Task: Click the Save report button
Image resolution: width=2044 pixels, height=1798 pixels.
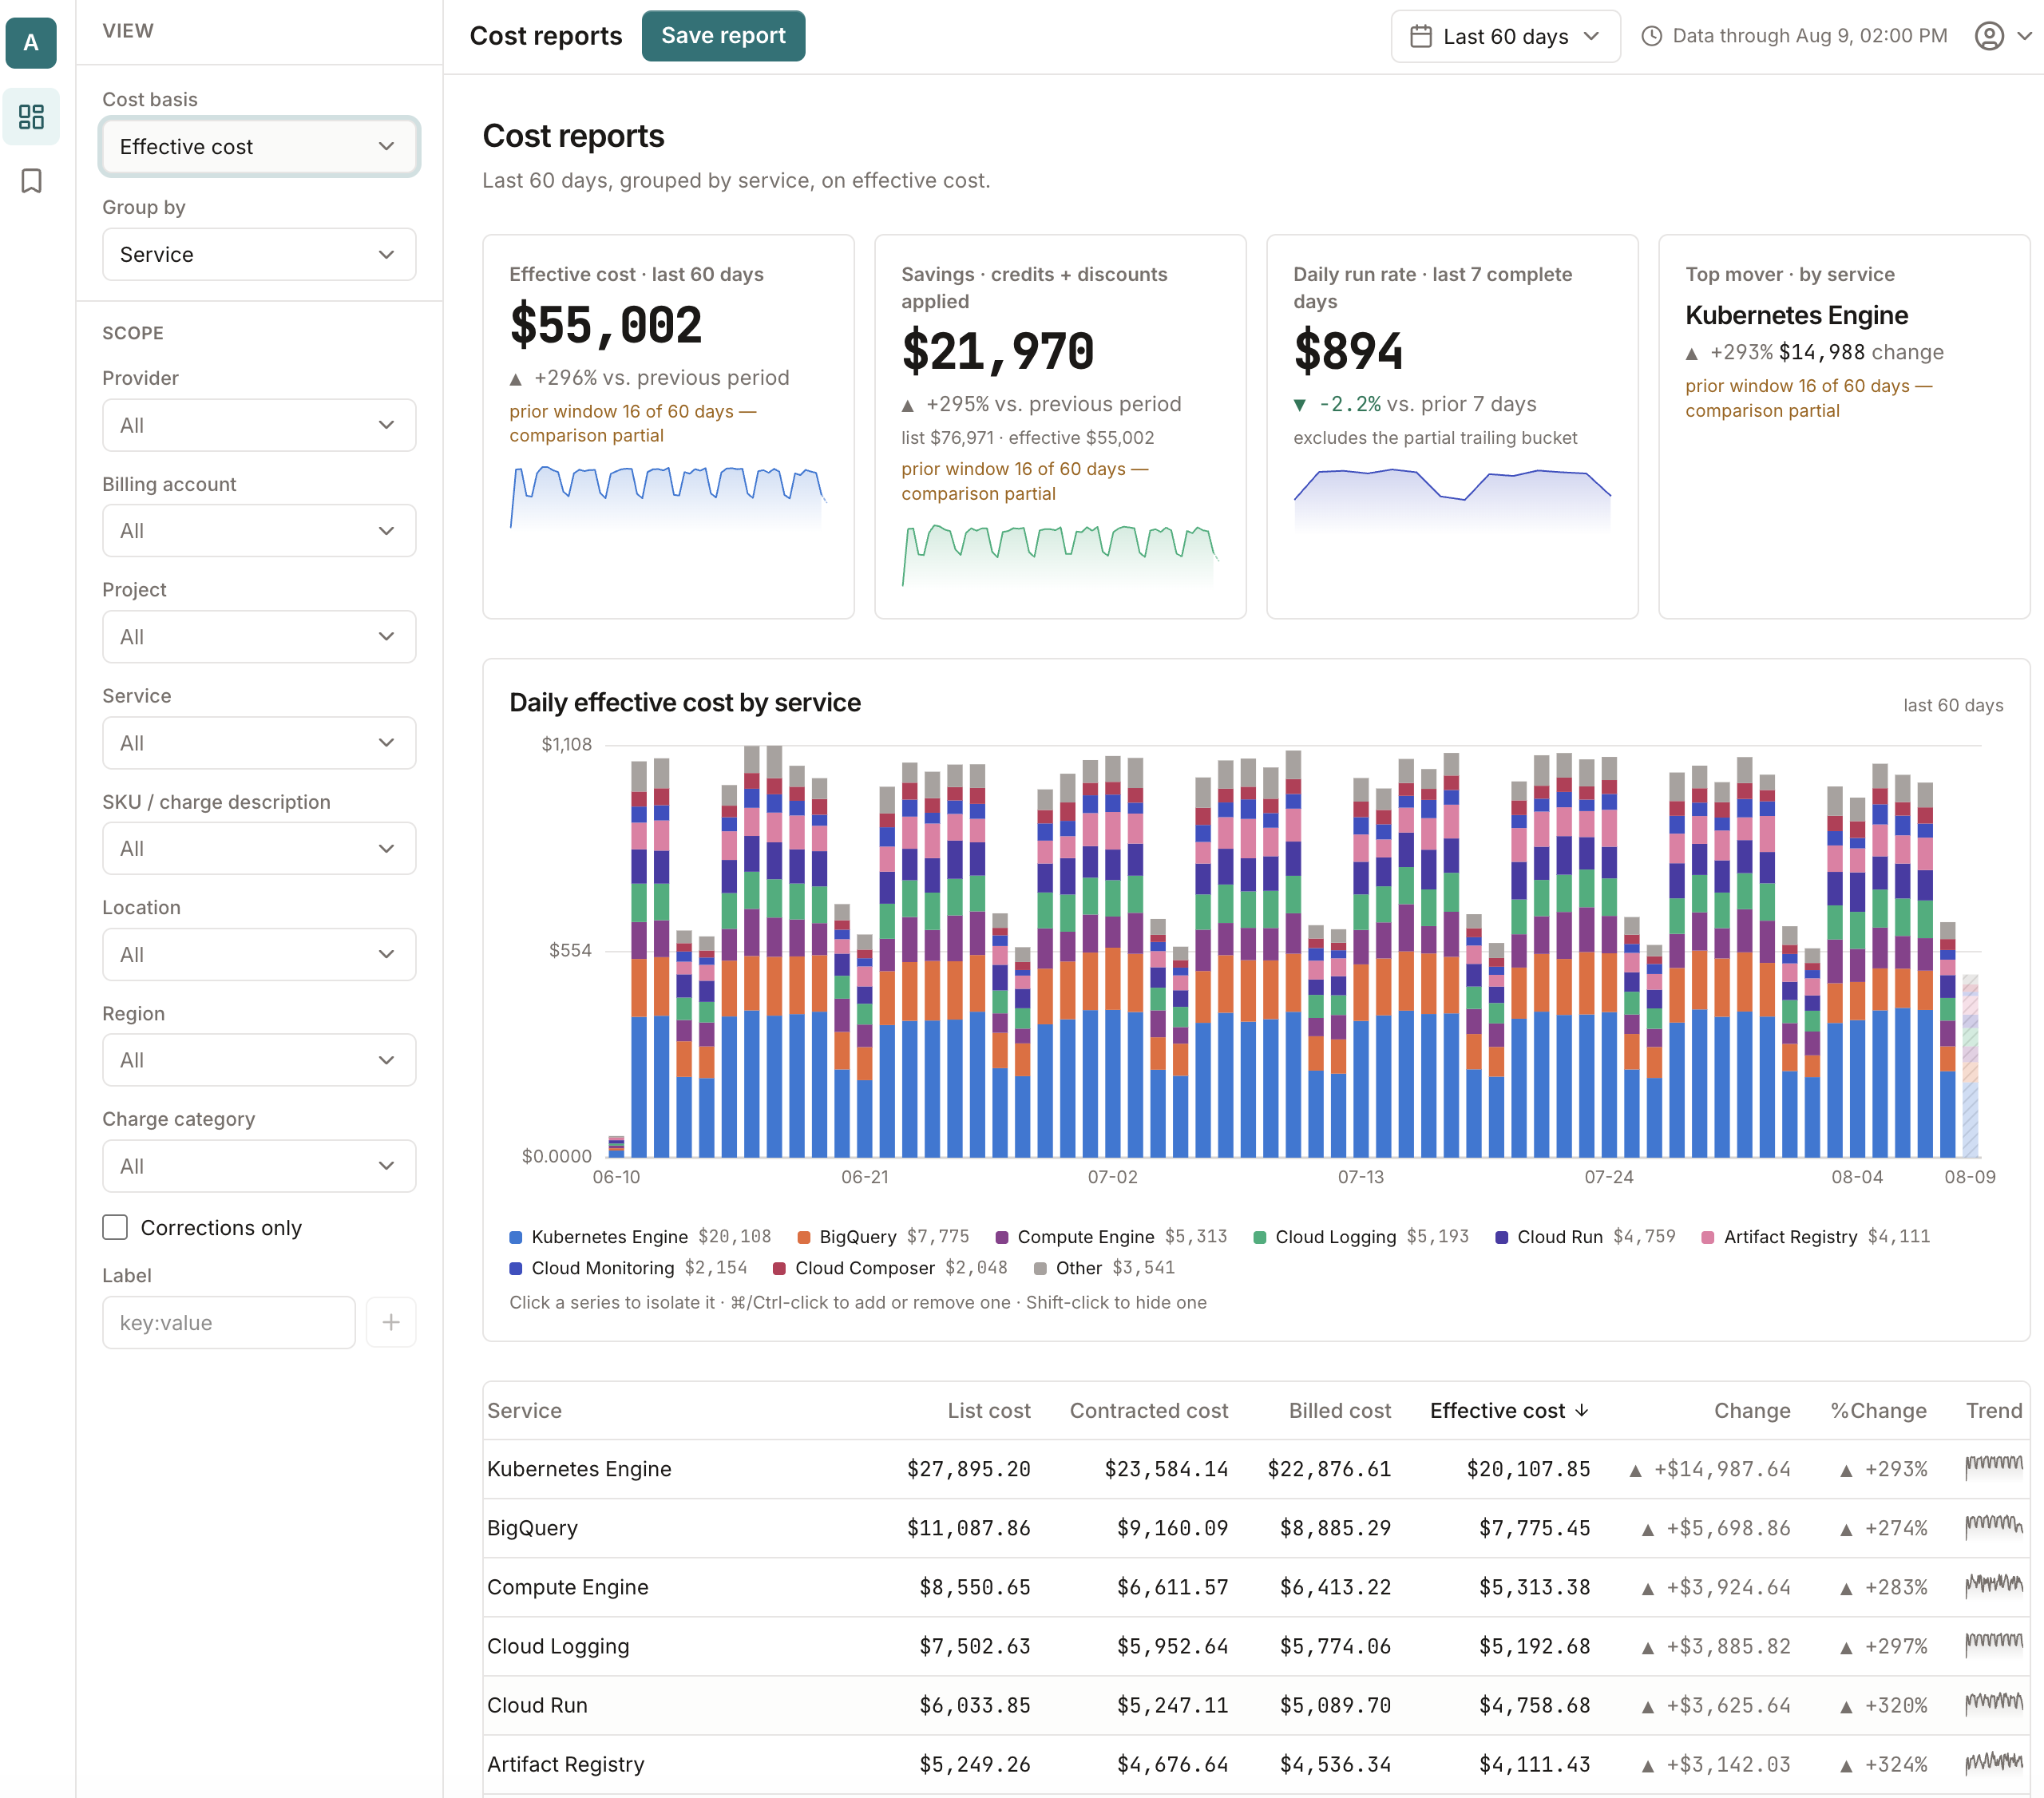Action: 723,36
